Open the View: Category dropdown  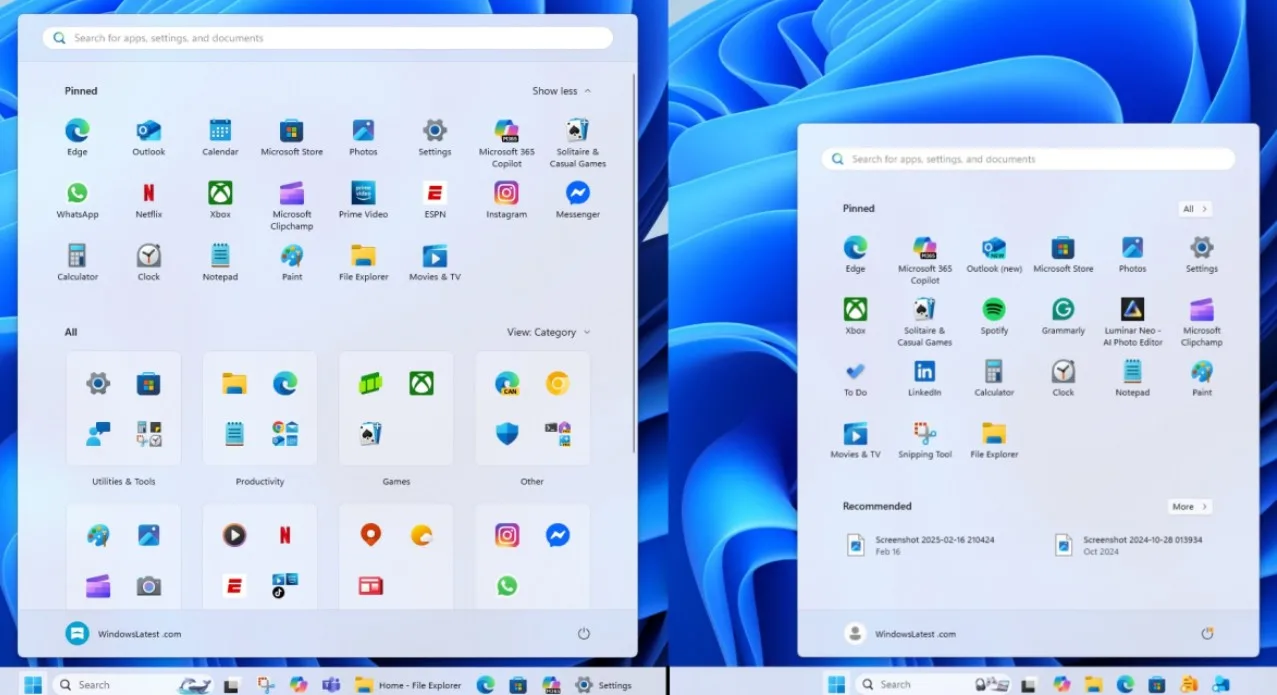548,332
